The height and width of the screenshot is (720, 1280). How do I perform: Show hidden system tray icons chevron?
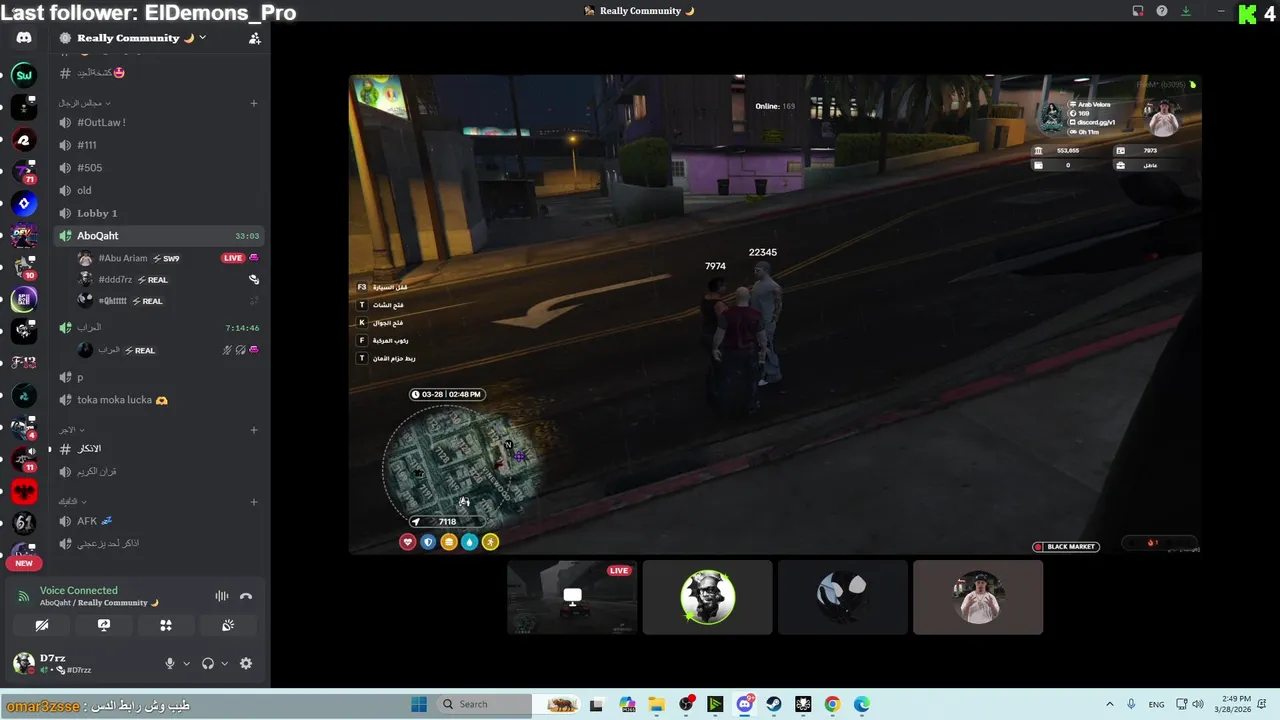[1109, 704]
